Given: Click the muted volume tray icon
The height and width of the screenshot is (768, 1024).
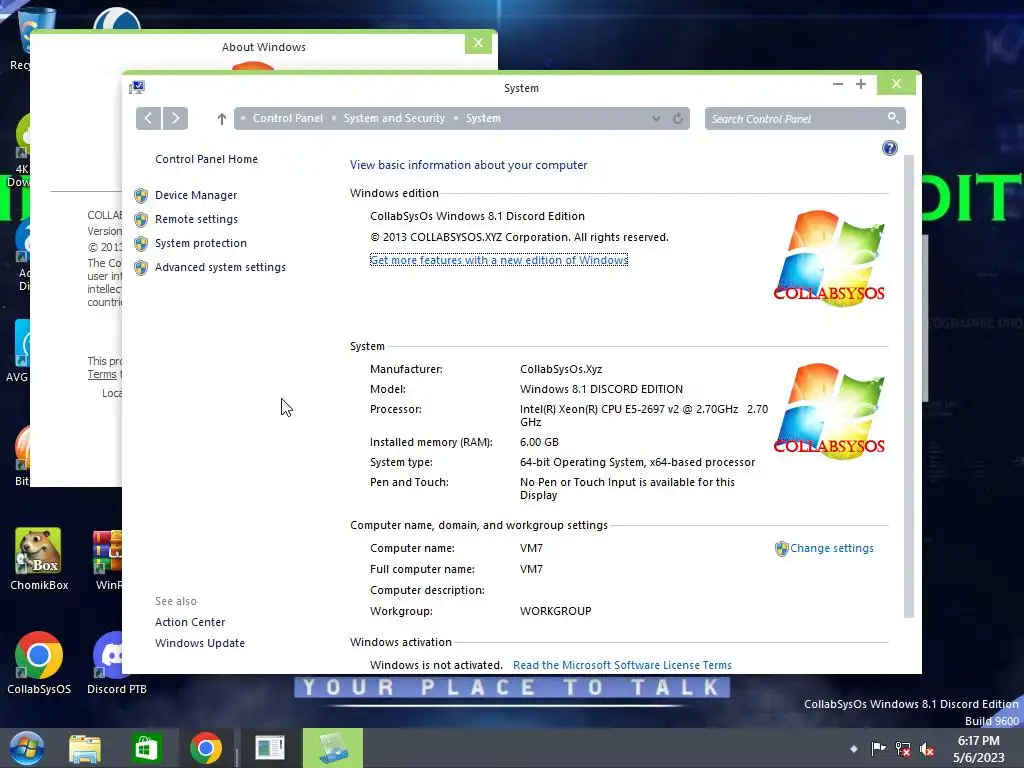Looking at the screenshot, I should pos(927,749).
